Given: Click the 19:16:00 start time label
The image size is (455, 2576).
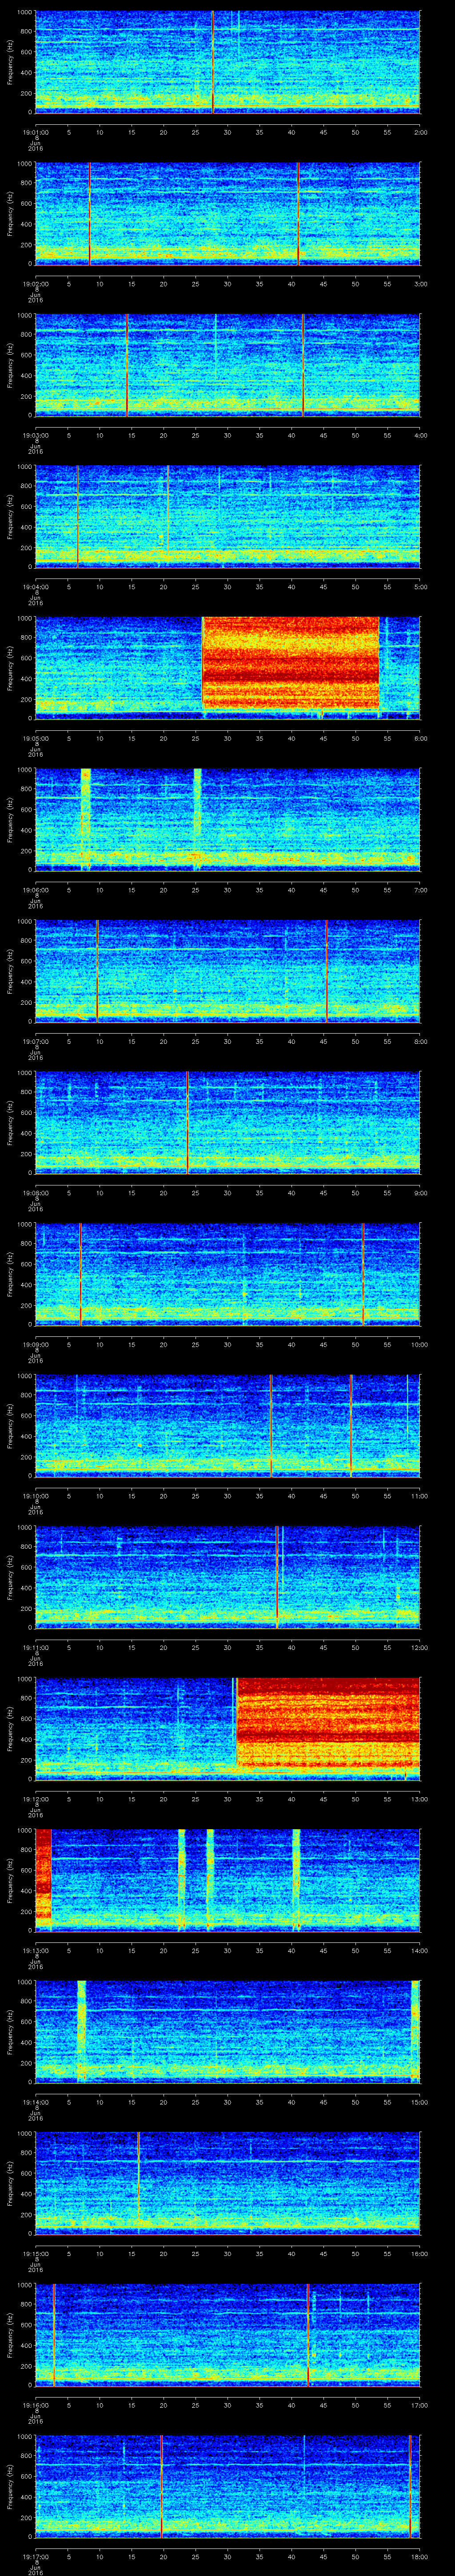Looking at the screenshot, I should click(x=35, y=2405).
